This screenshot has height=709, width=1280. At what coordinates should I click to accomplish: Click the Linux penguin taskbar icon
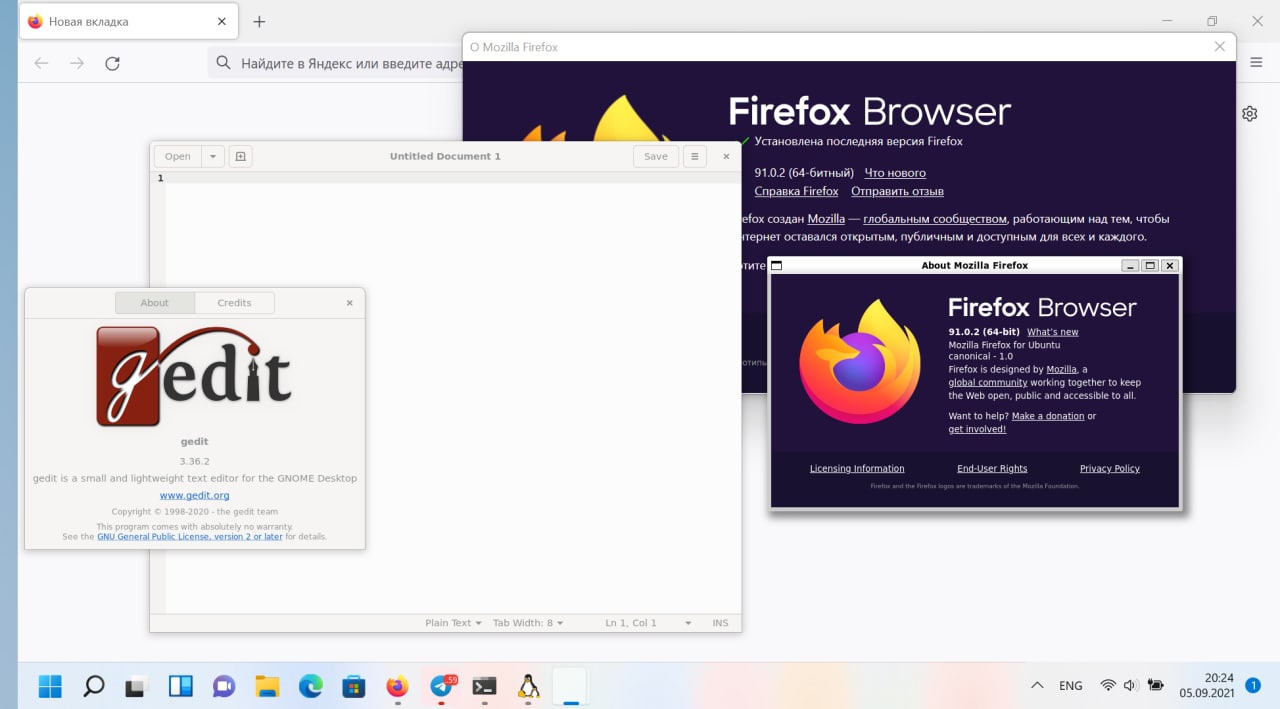click(x=528, y=686)
